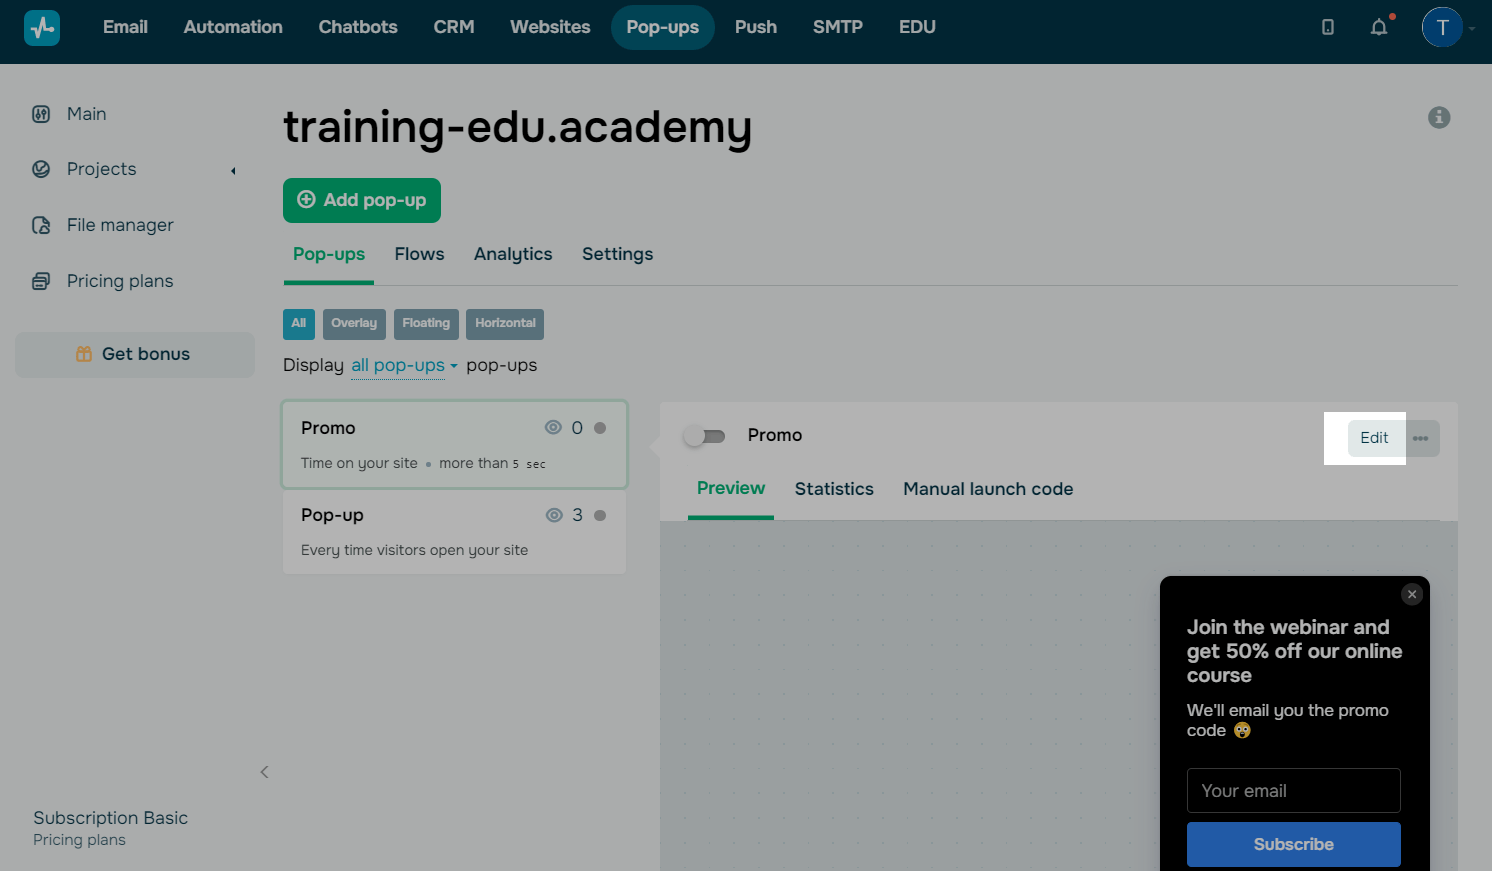Click 'We'll email you the promo code' text
This screenshot has width=1492, height=871.
(1288, 720)
